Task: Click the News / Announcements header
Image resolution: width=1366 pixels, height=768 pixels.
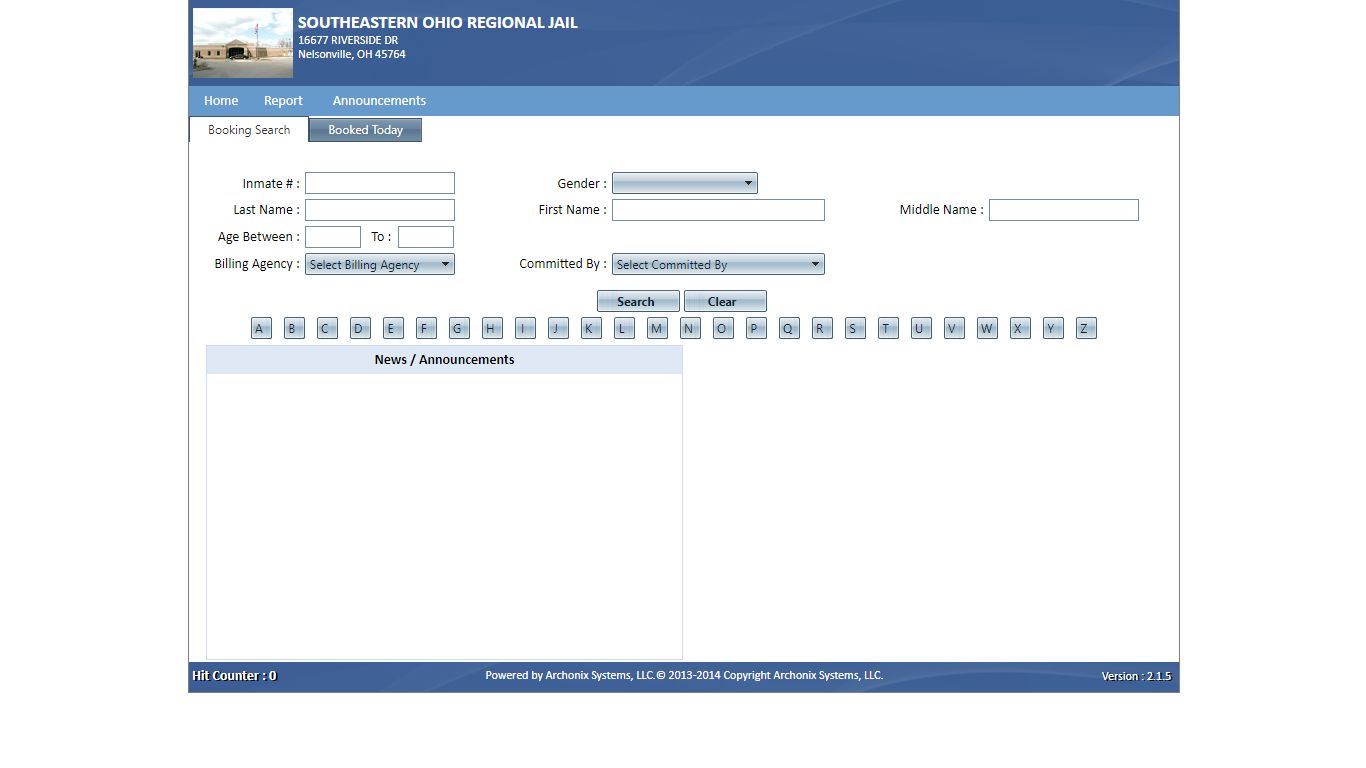Action: point(444,360)
